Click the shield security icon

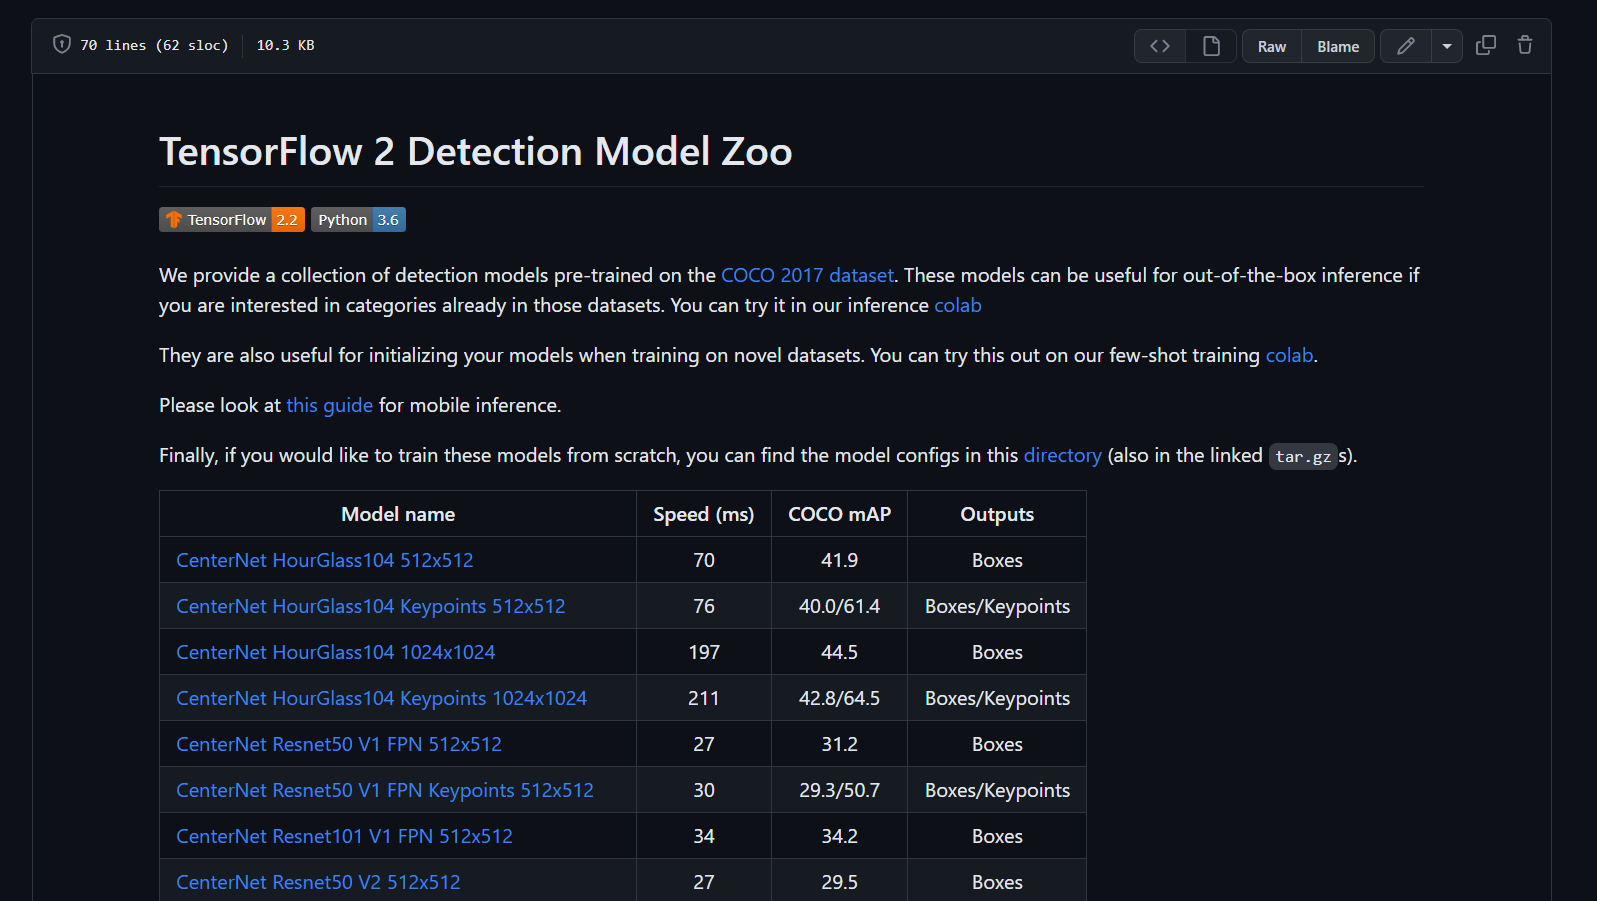pyautogui.click(x=62, y=45)
